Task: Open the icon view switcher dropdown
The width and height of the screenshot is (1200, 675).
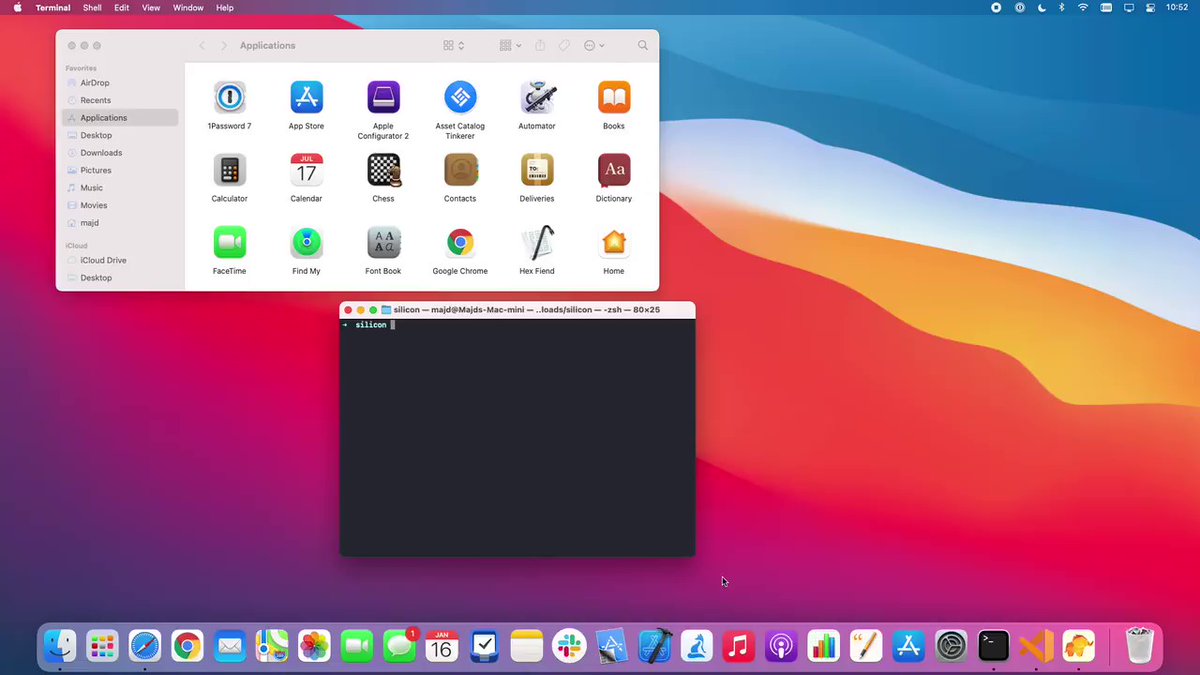Action: (454, 46)
